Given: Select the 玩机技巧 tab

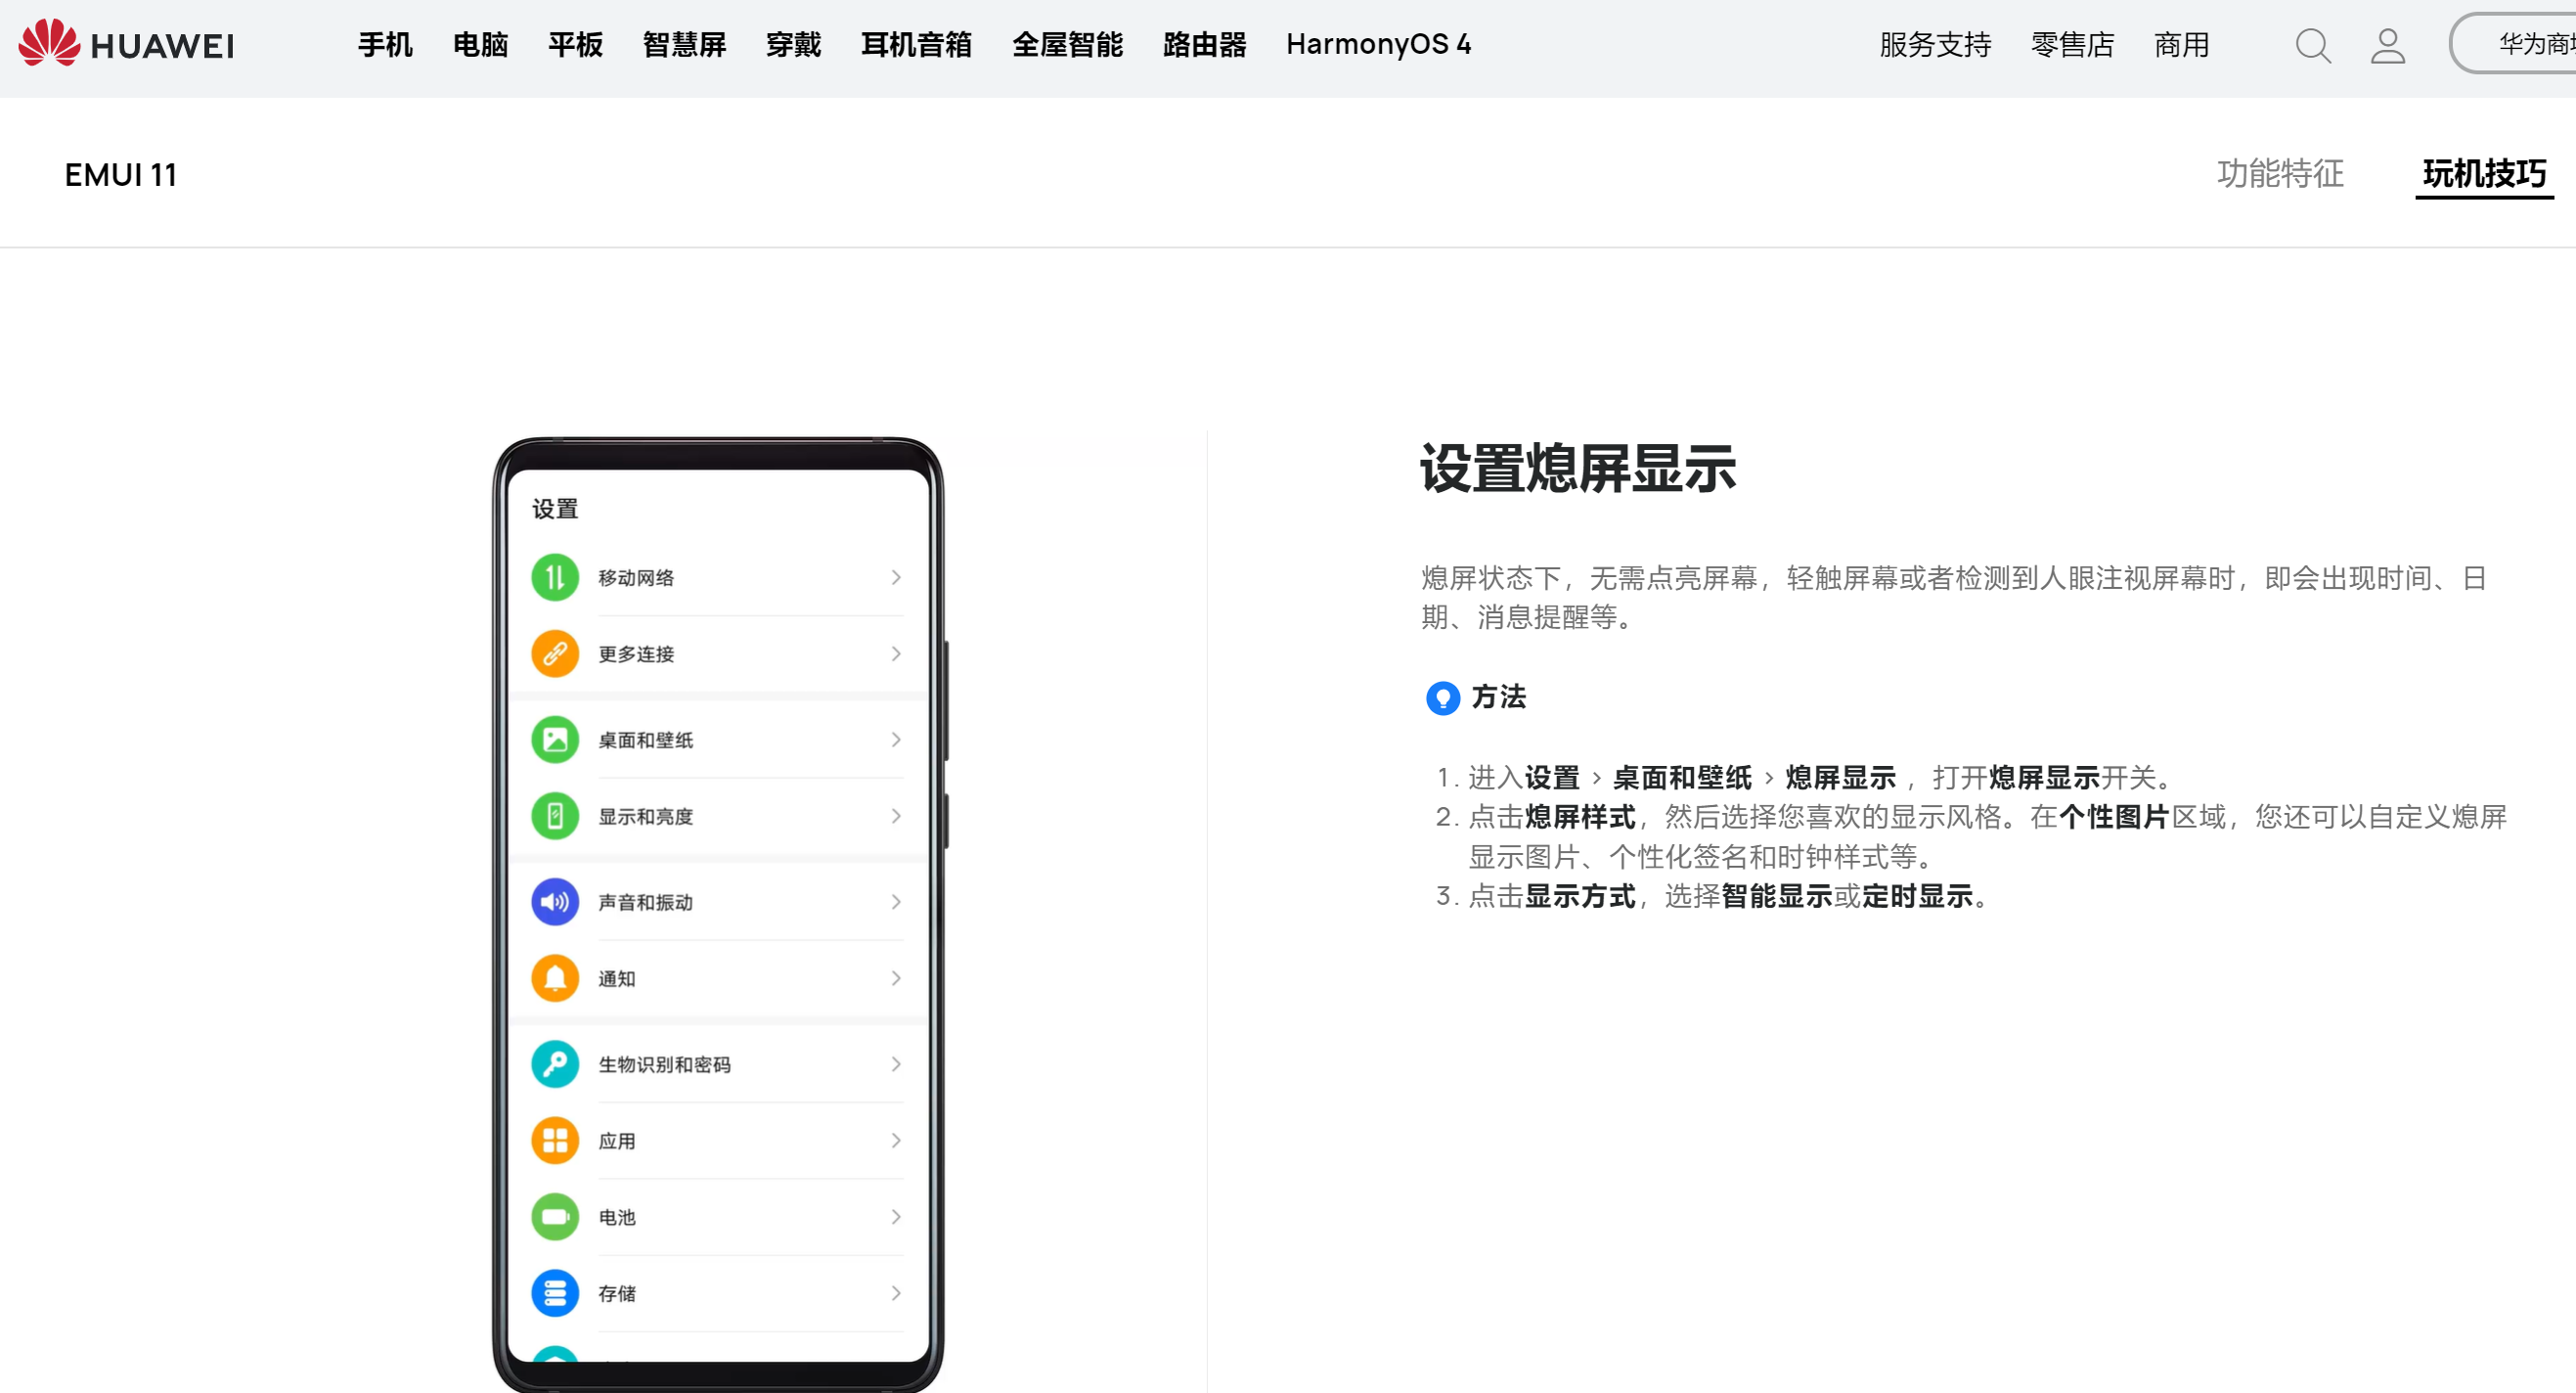Looking at the screenshot, I should (x=2484, y=174).
